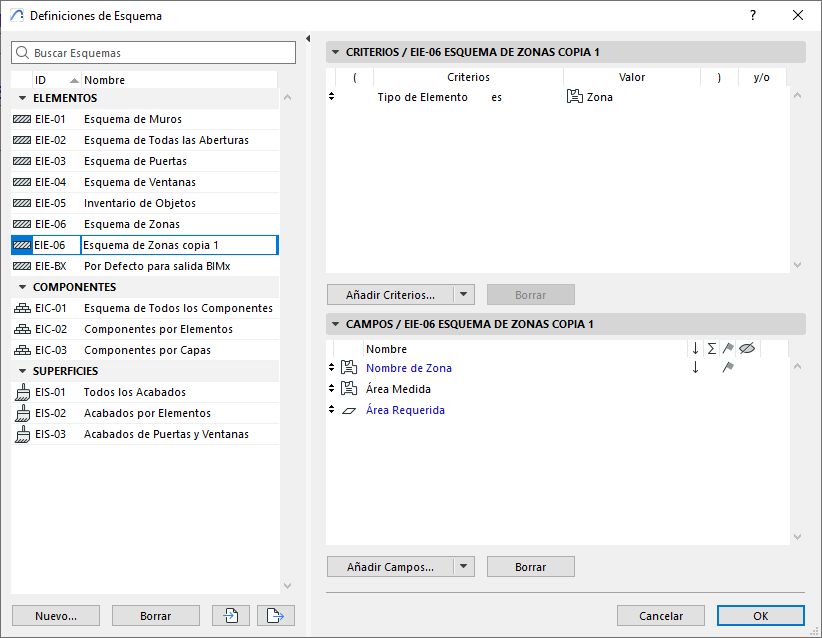Screen dimensions: 822x638
Task: Select Esquema de Muros in the list
Action: (x=133, y=119)
